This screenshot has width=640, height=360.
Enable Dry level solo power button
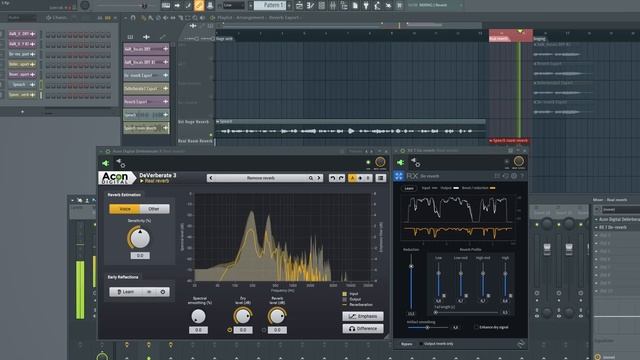229,330
